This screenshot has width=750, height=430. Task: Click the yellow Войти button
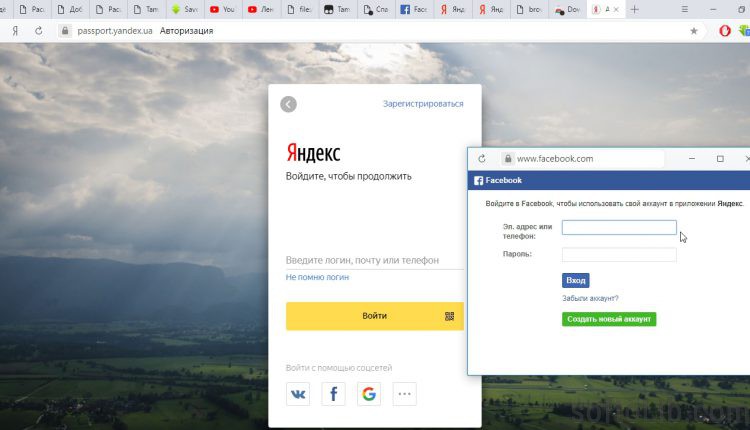point(375,316)
